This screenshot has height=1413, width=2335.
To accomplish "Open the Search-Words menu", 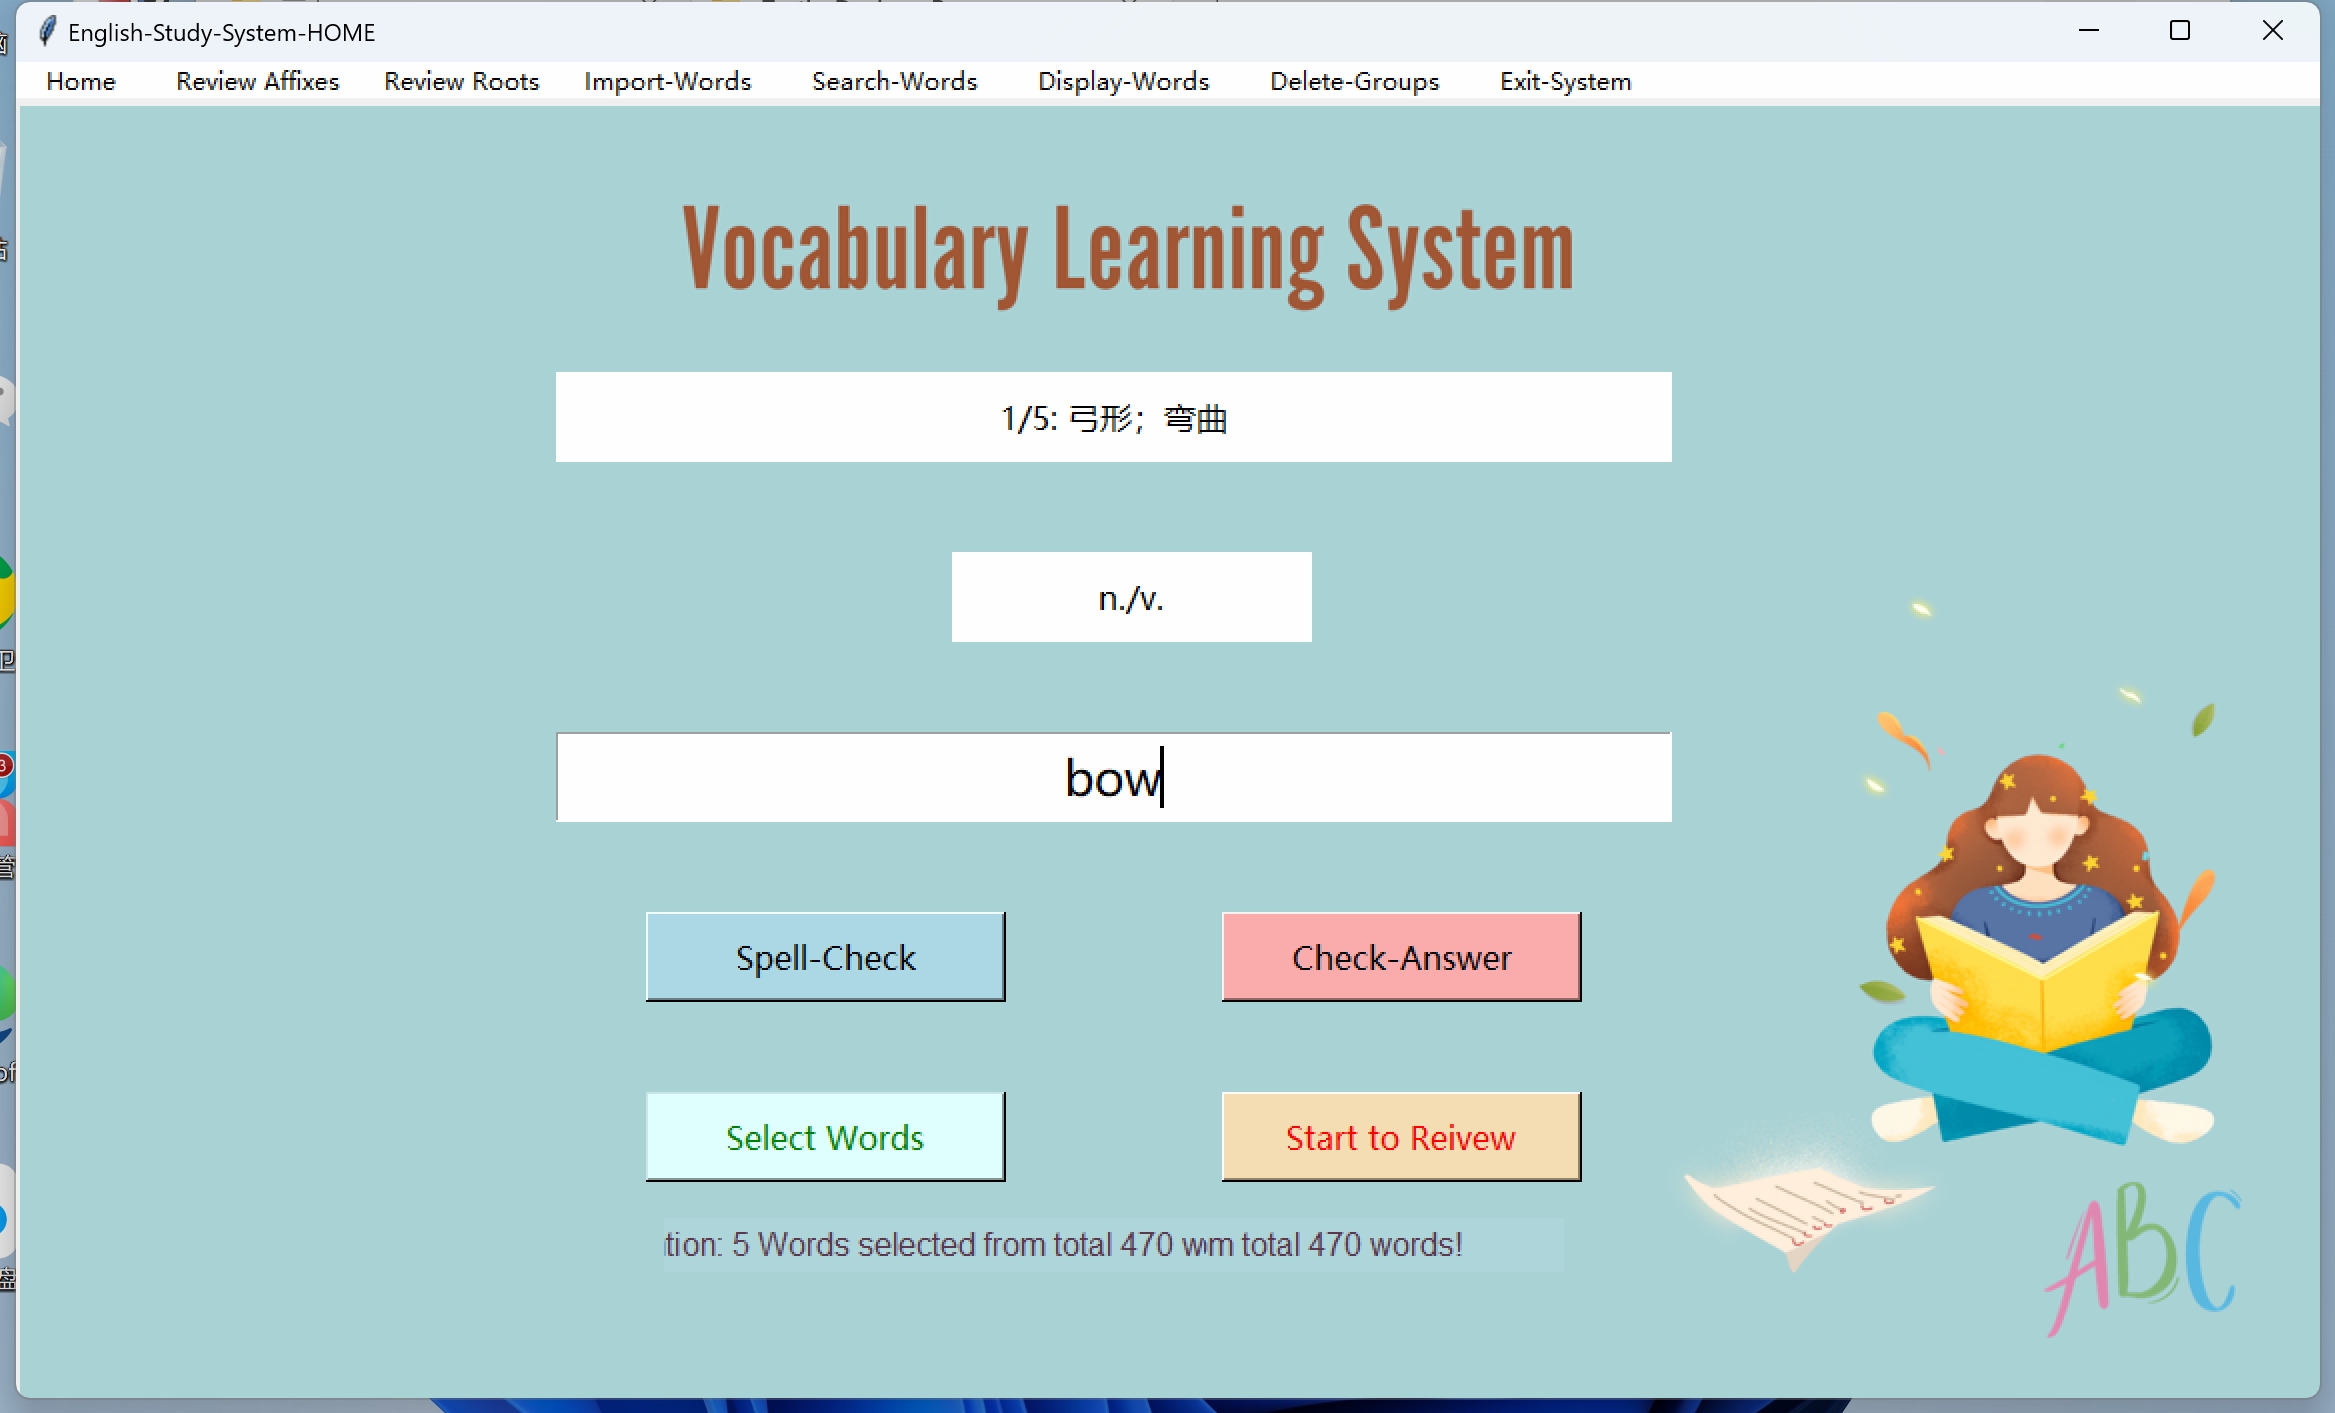I will click(x=892, y=80).
